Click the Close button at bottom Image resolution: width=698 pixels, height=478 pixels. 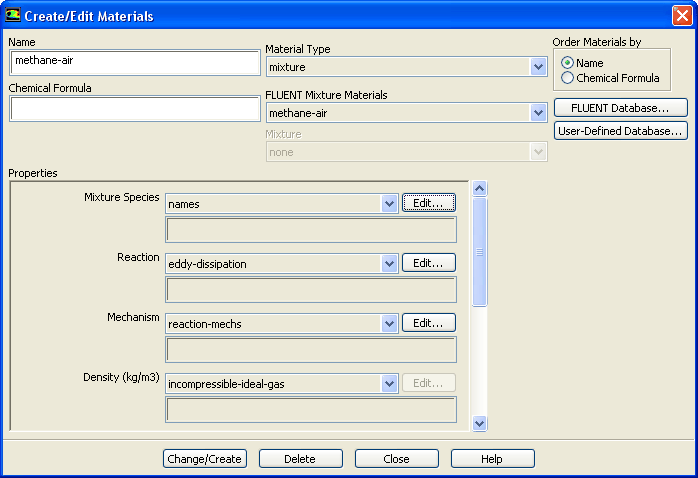397,459
